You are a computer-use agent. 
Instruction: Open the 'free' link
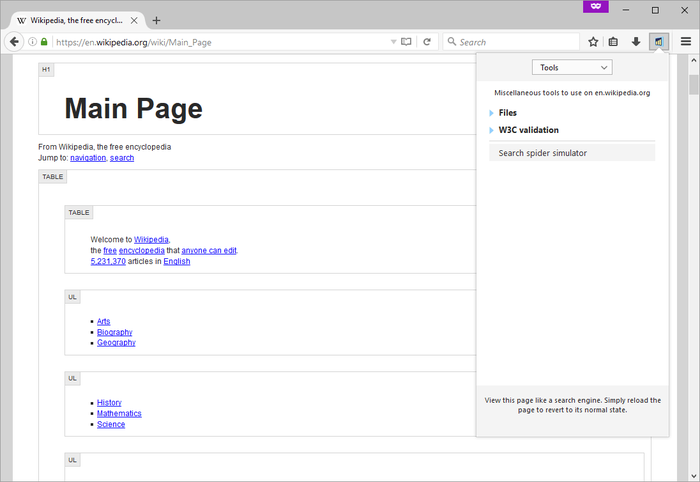pyautogui.click(x=110, y=250)
